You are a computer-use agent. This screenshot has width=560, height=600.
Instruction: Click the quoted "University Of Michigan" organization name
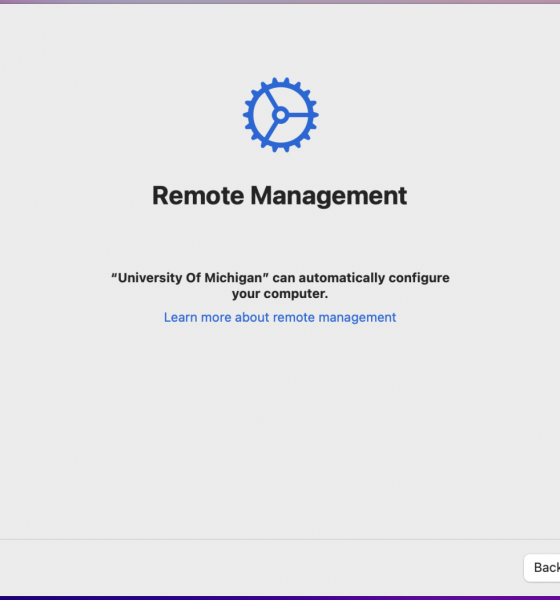coord(190,278)
